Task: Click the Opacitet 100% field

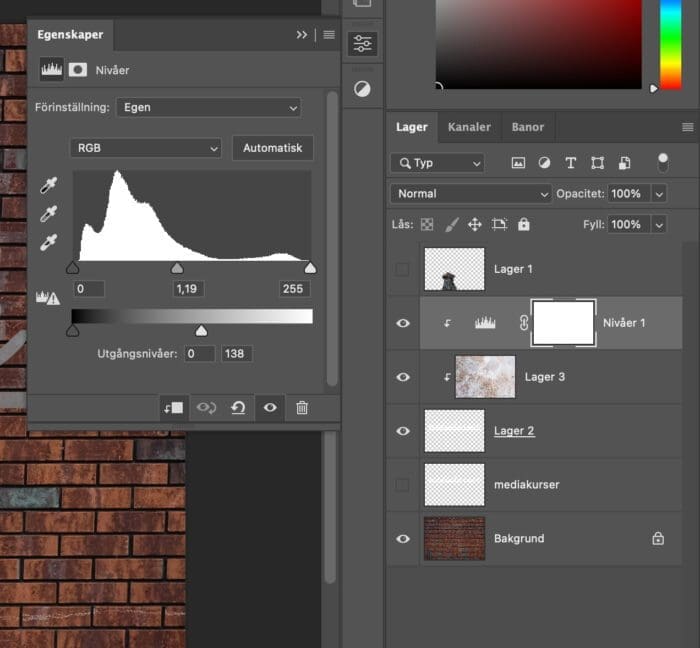Action: click(629, 194)
